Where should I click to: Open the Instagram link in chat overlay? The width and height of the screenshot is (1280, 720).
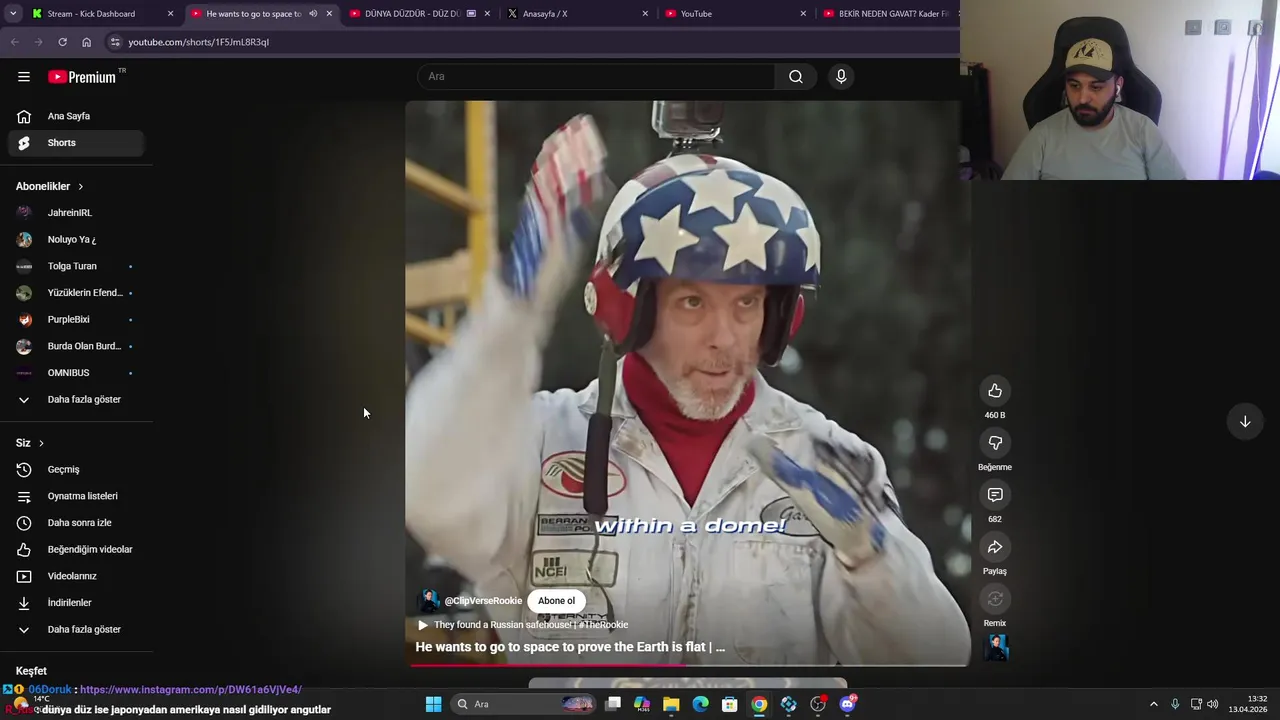[x=190, y=689]
